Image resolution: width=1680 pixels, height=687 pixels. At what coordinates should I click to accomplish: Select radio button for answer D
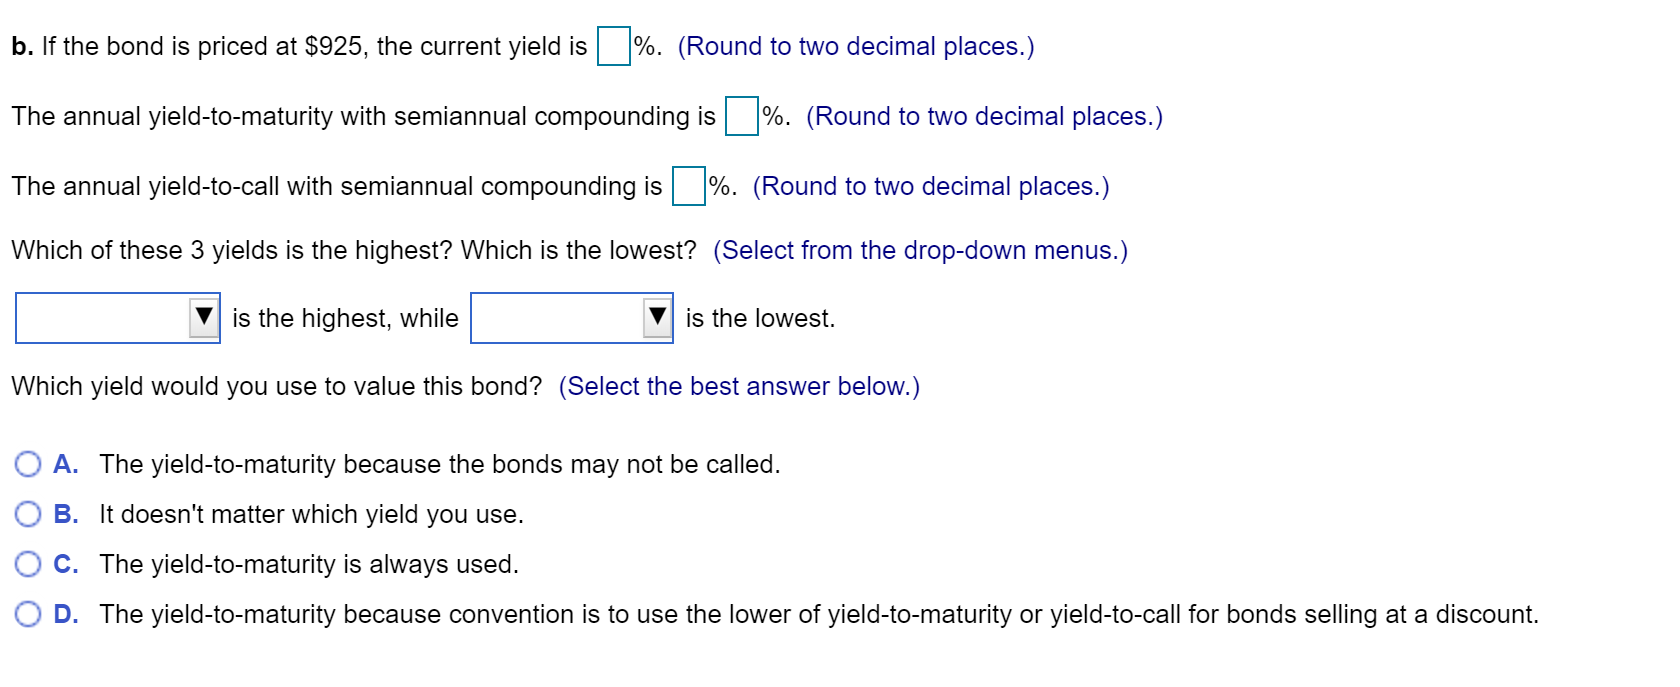[27, 614]
